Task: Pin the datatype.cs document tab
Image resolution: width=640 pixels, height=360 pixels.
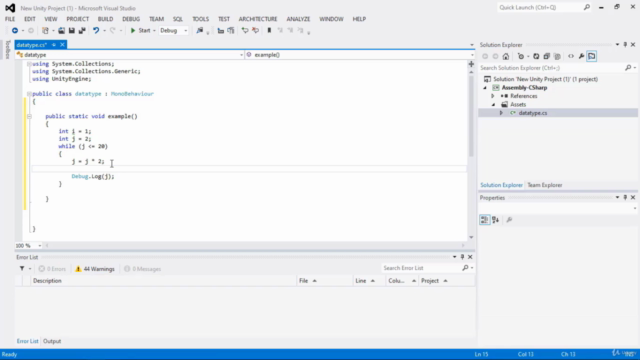Action: click(54, 45)
